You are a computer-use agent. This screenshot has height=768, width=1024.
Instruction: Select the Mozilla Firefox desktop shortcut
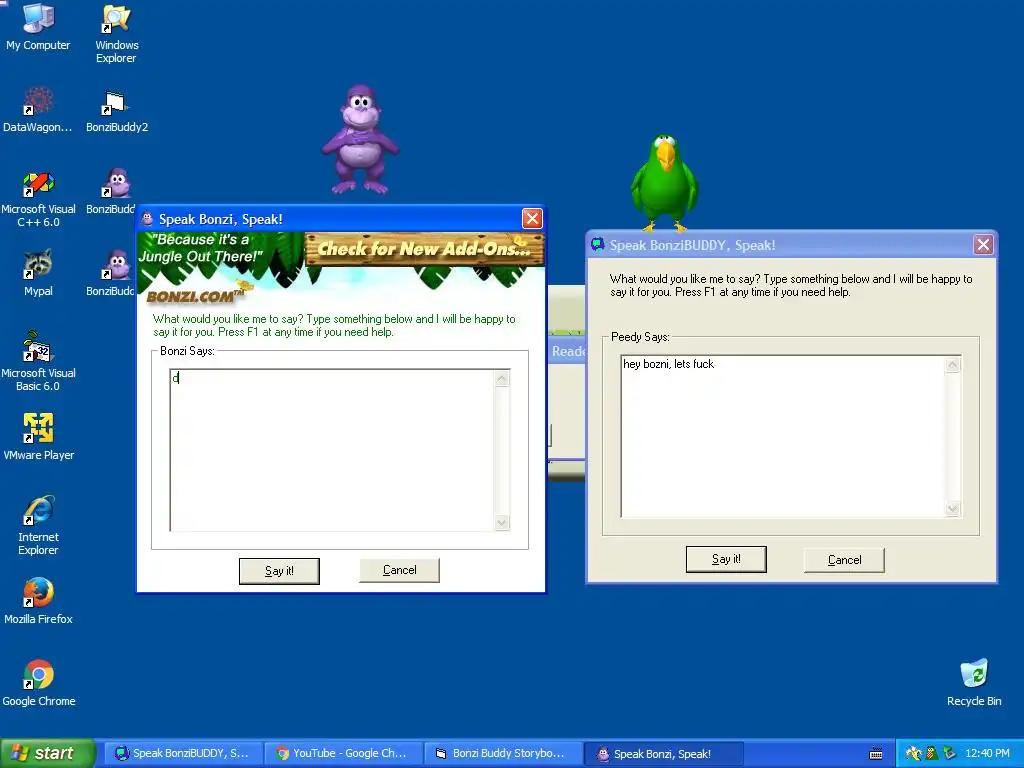tap(38, 601)
